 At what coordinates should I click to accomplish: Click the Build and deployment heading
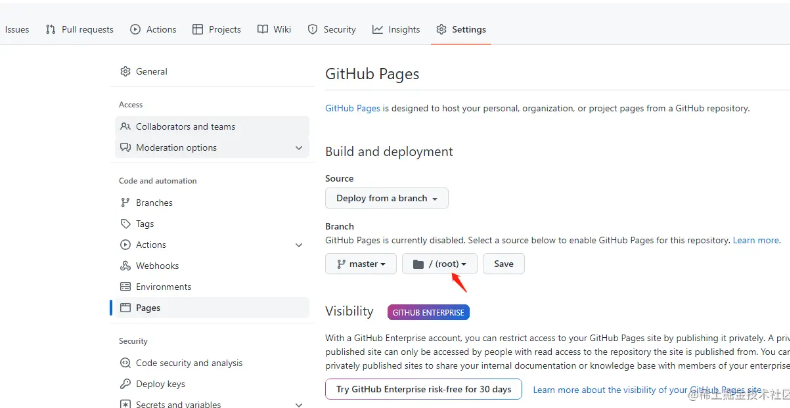point(389,152)
